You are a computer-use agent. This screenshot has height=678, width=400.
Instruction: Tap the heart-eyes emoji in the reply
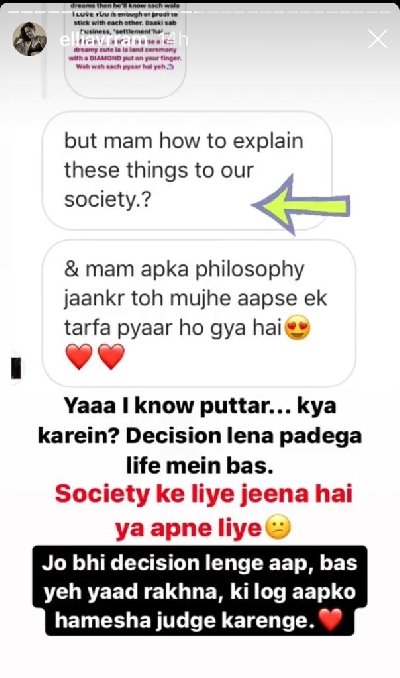point(298,328)
